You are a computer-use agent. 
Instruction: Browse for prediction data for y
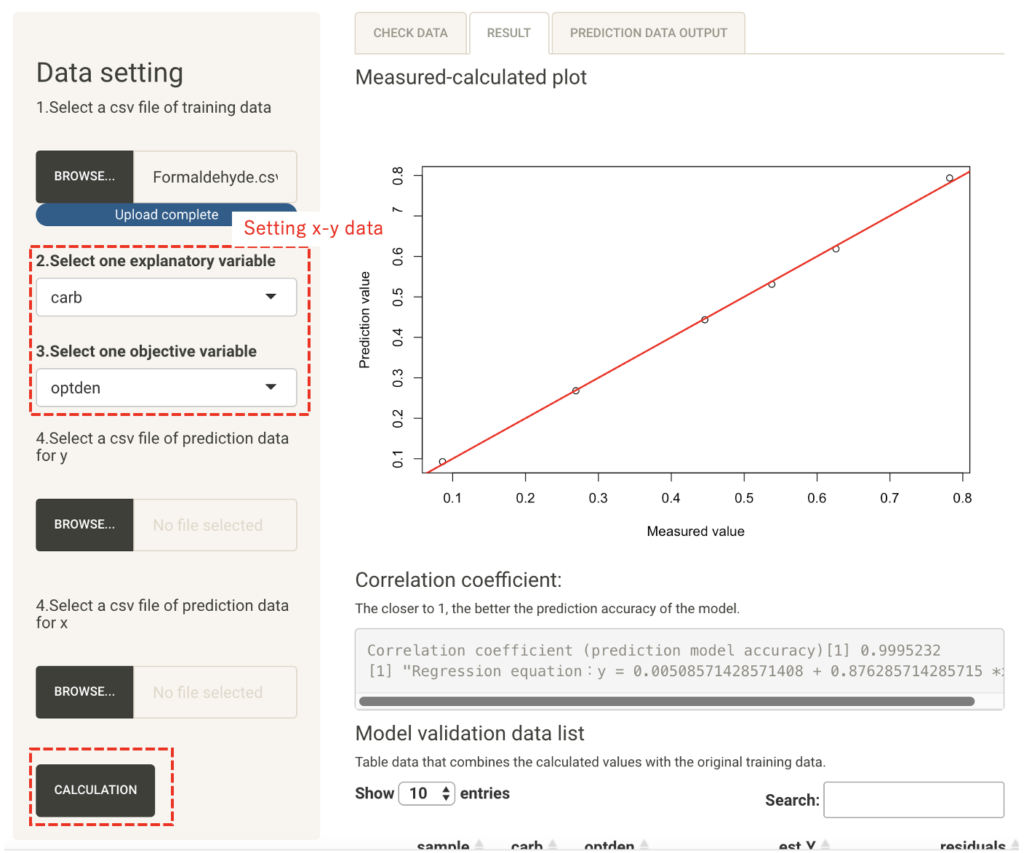[x=85, y=525]
